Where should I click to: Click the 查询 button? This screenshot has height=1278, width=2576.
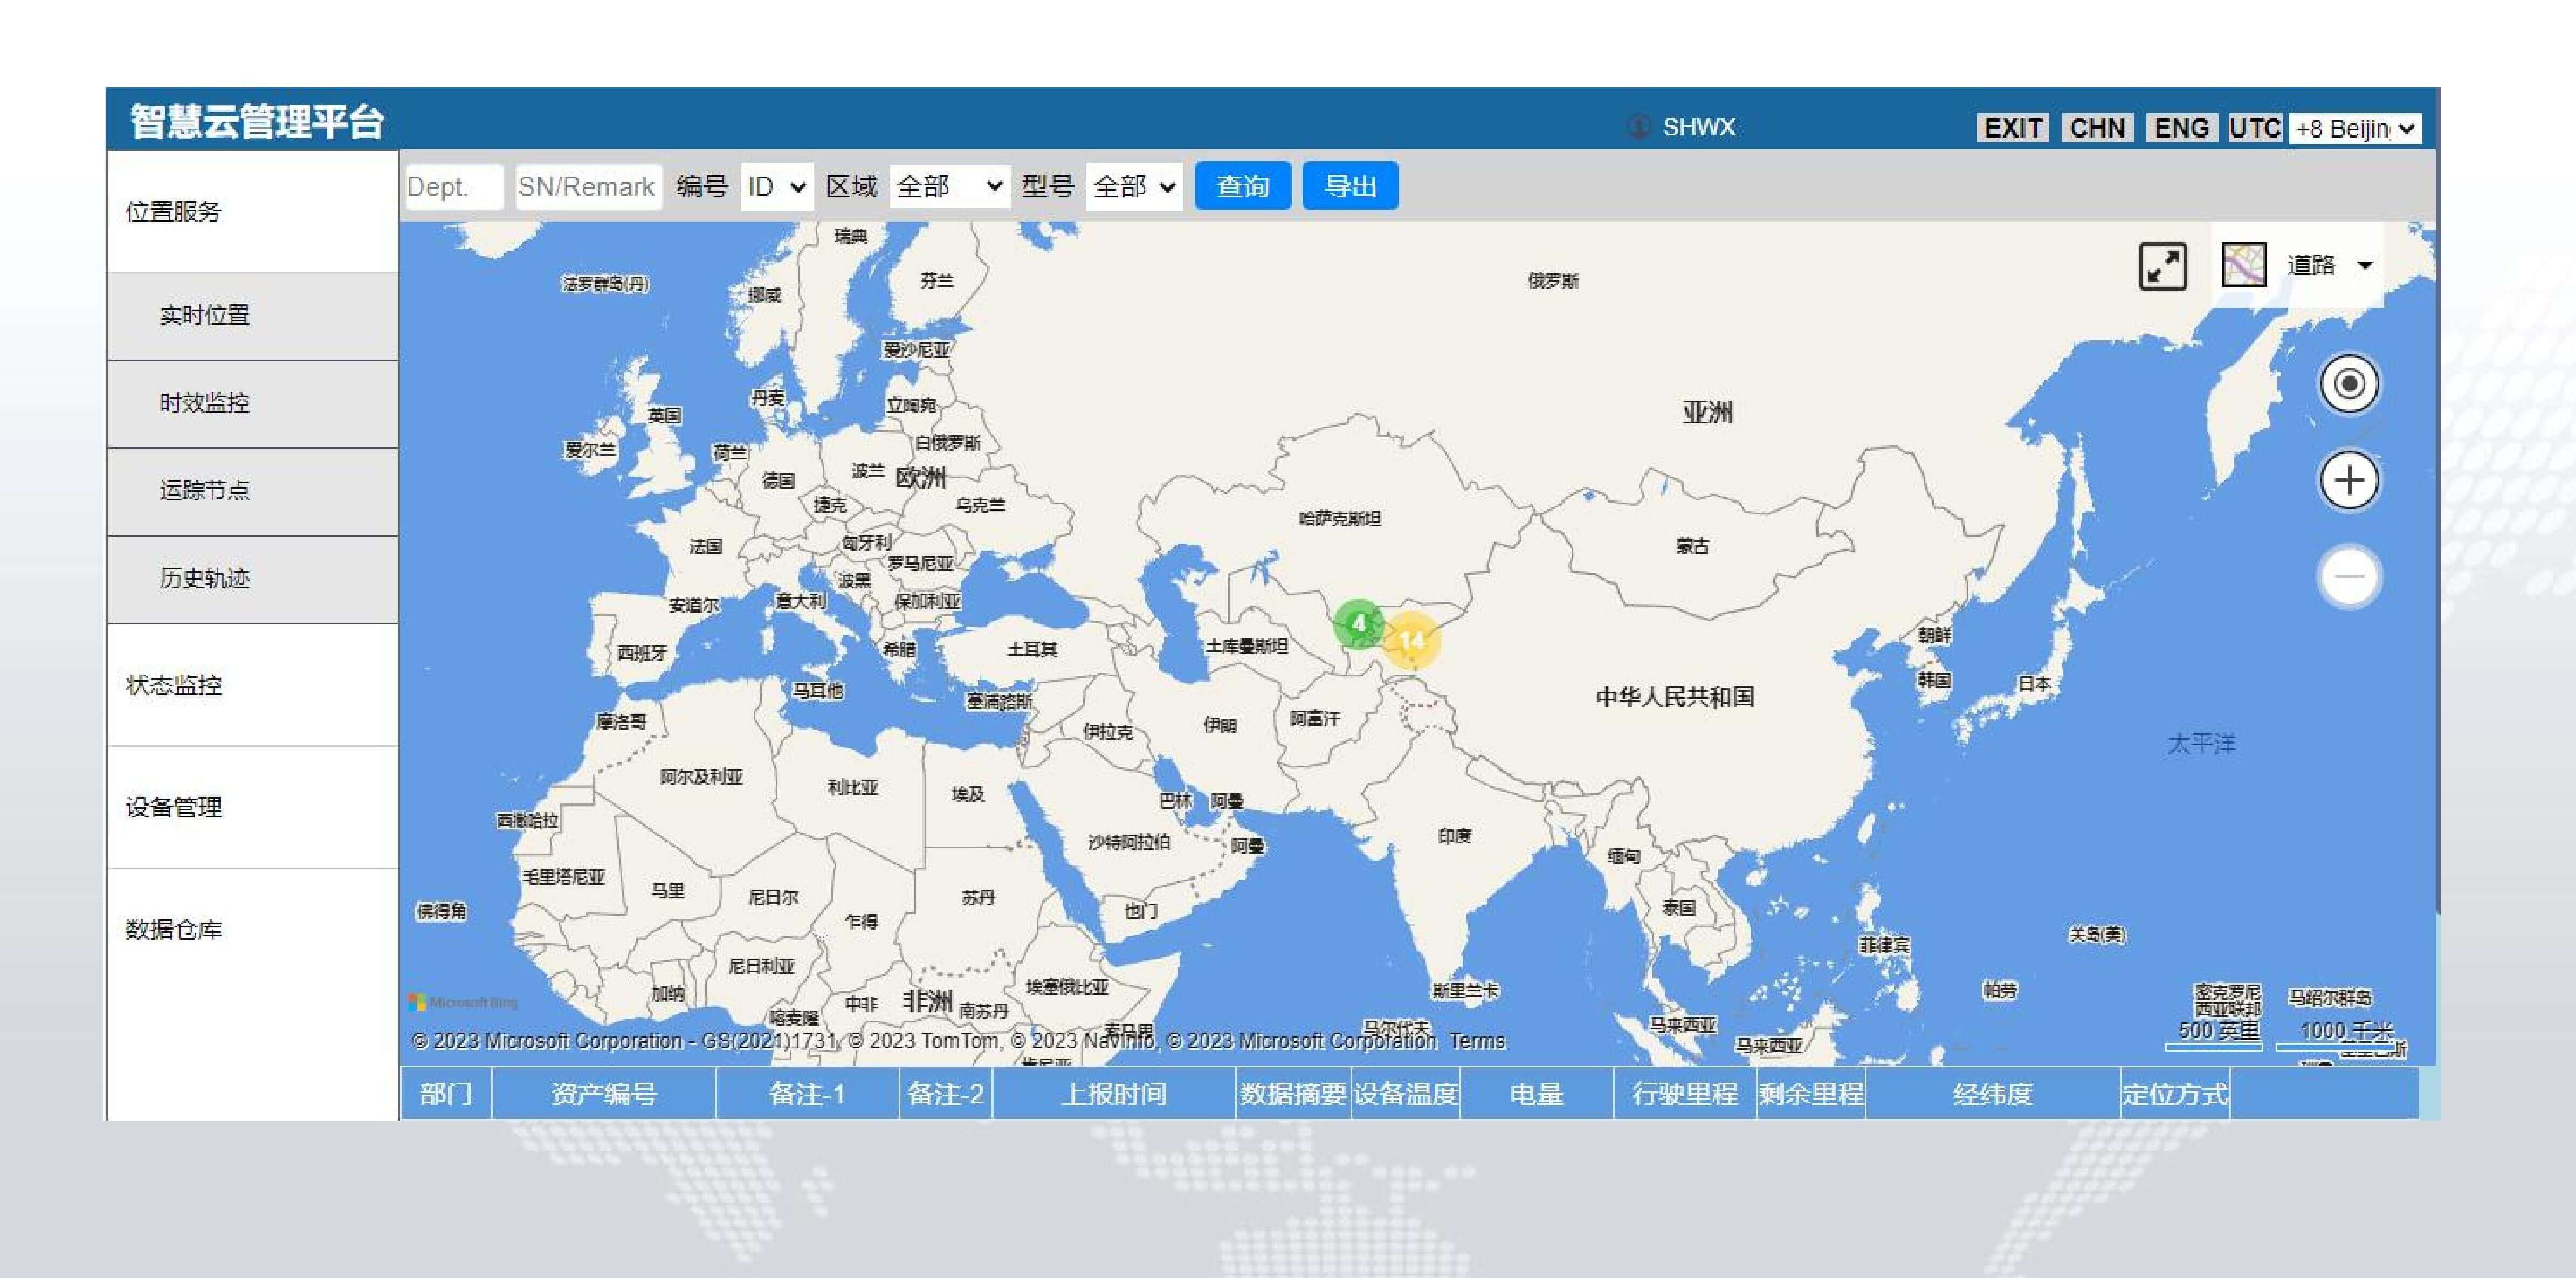pos(1242,187)
